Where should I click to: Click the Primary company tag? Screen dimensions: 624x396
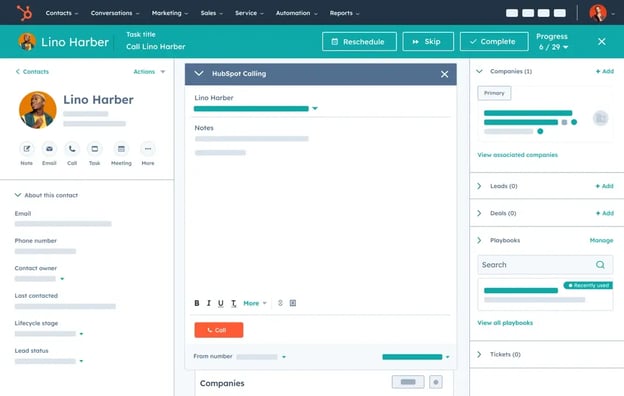(x=494, y=93)
